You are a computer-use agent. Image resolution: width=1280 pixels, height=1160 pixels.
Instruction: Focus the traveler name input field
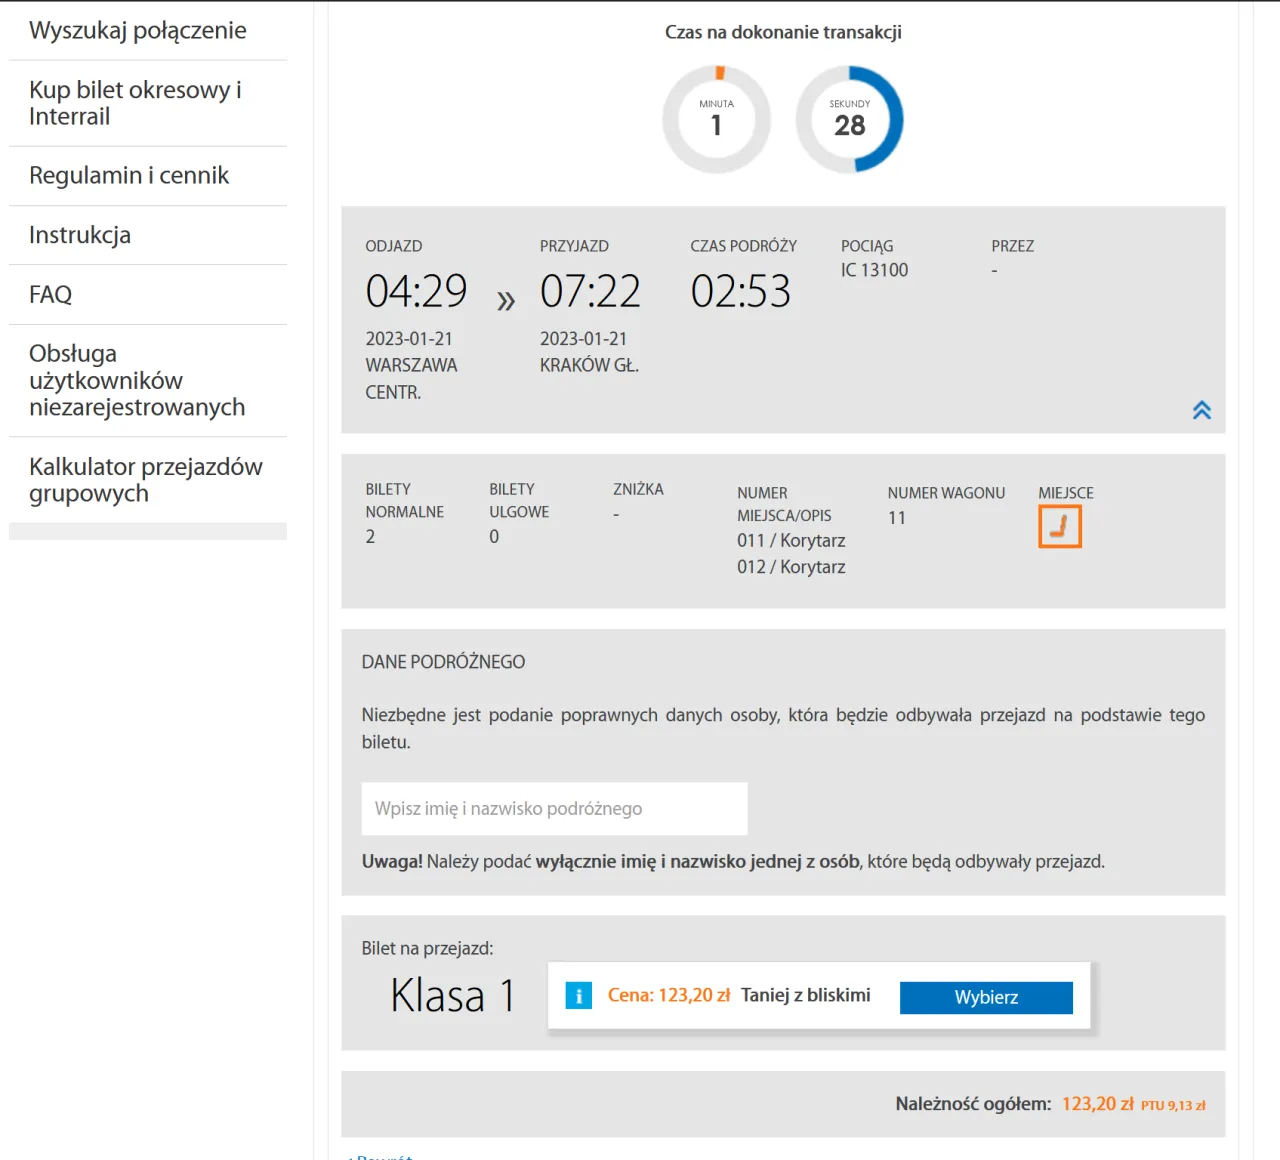[x=554, y=809]
